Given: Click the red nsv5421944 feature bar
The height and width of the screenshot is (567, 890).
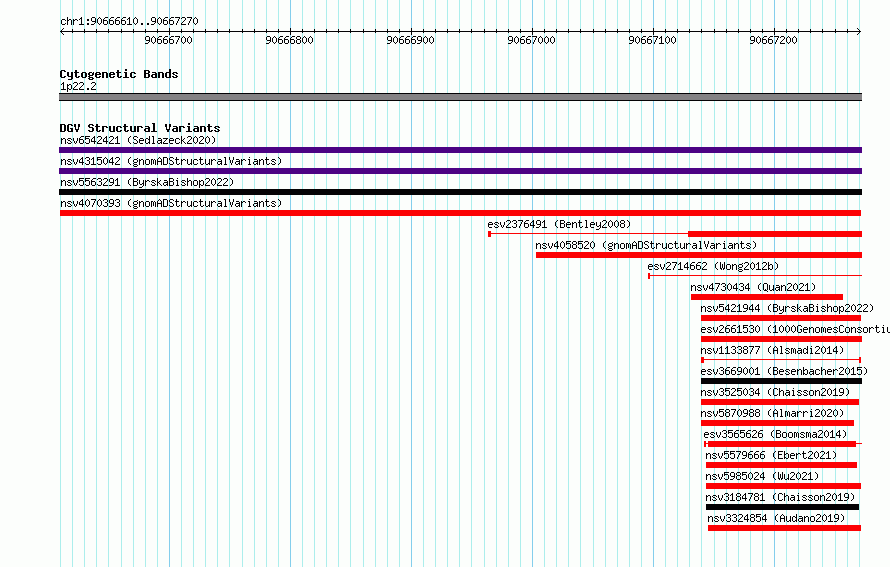Looking at the screenshot, I should pos(781,318).
